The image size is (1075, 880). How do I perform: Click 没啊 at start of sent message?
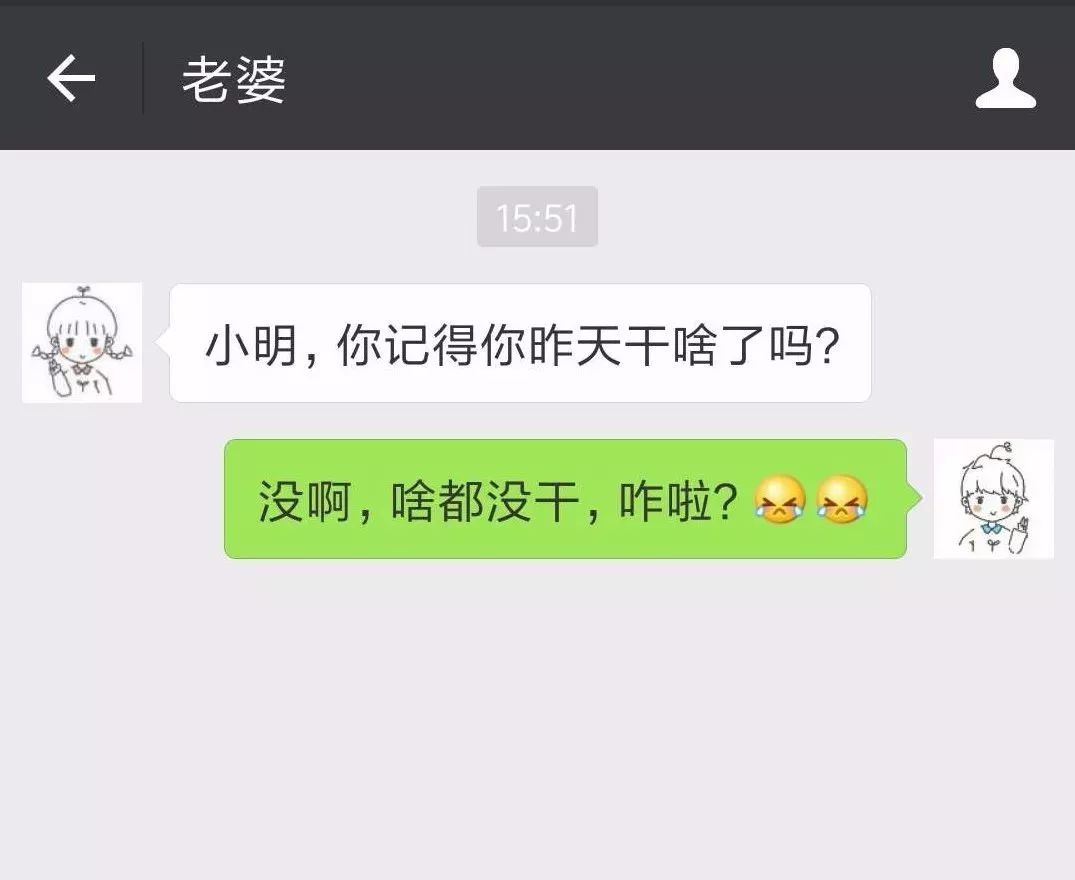tap(304, 501)
